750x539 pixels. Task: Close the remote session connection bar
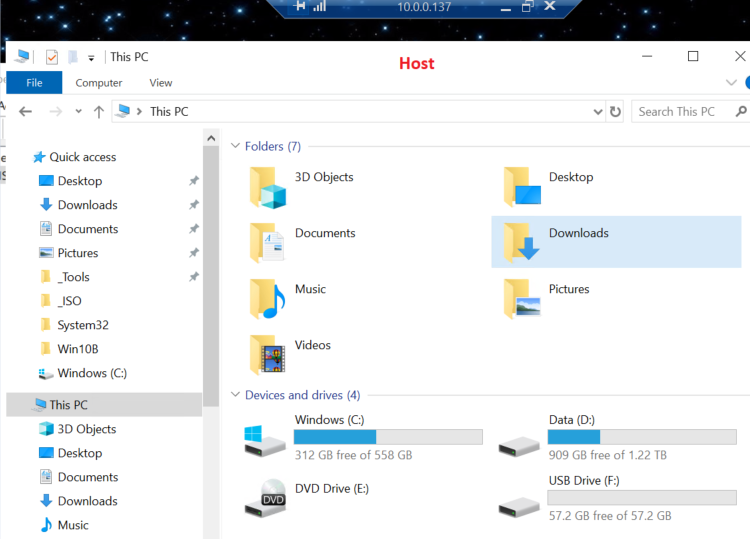(550, 6)
